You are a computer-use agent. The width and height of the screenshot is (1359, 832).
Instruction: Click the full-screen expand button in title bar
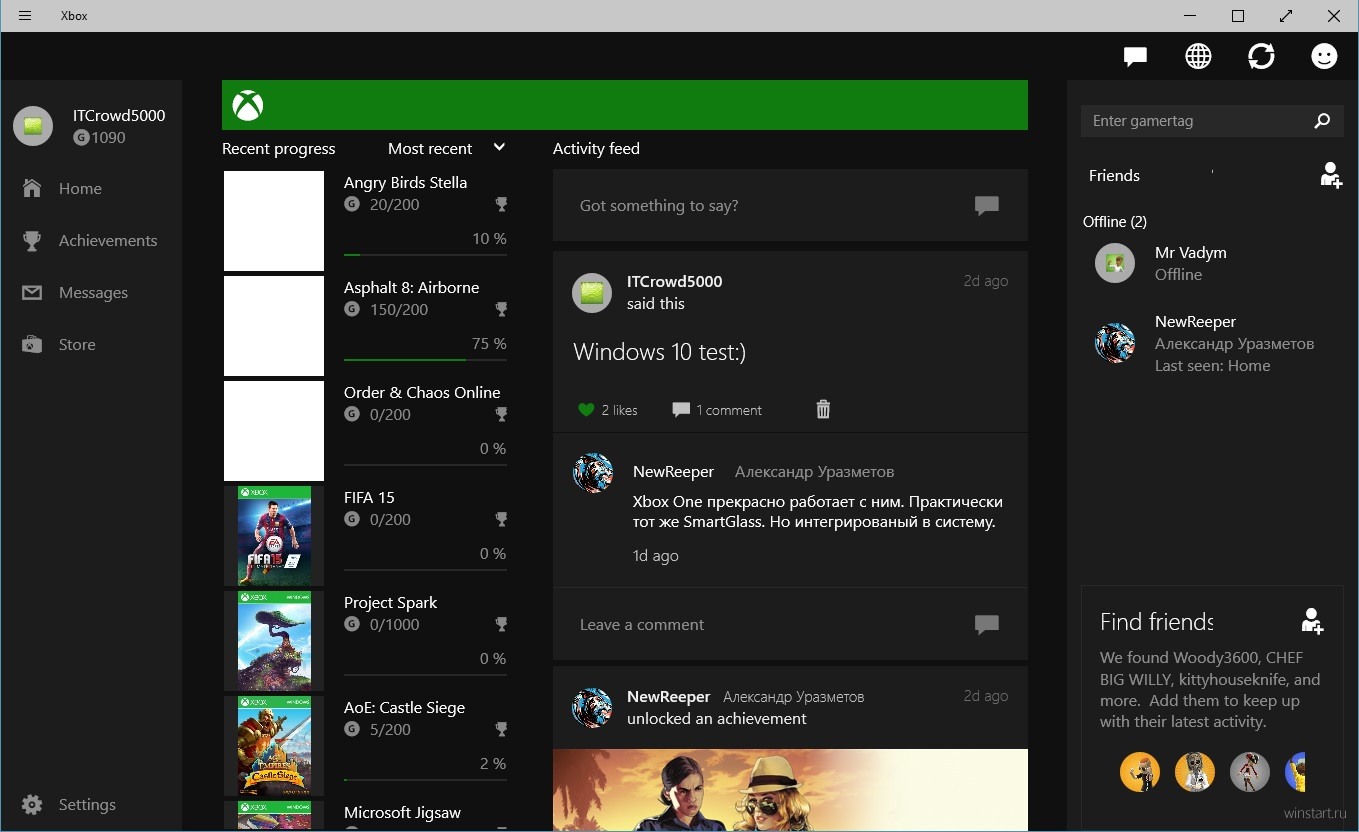point(1286,16)
